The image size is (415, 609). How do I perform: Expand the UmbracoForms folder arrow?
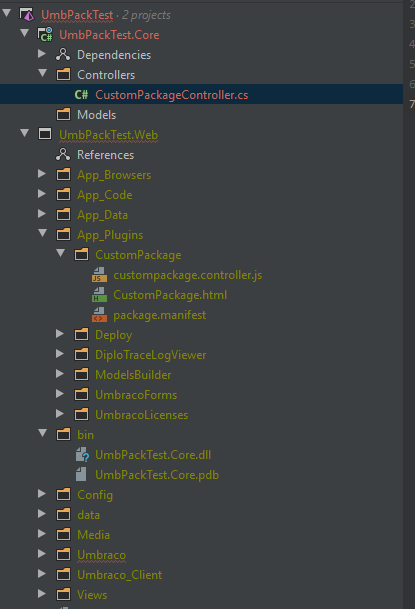60,393
